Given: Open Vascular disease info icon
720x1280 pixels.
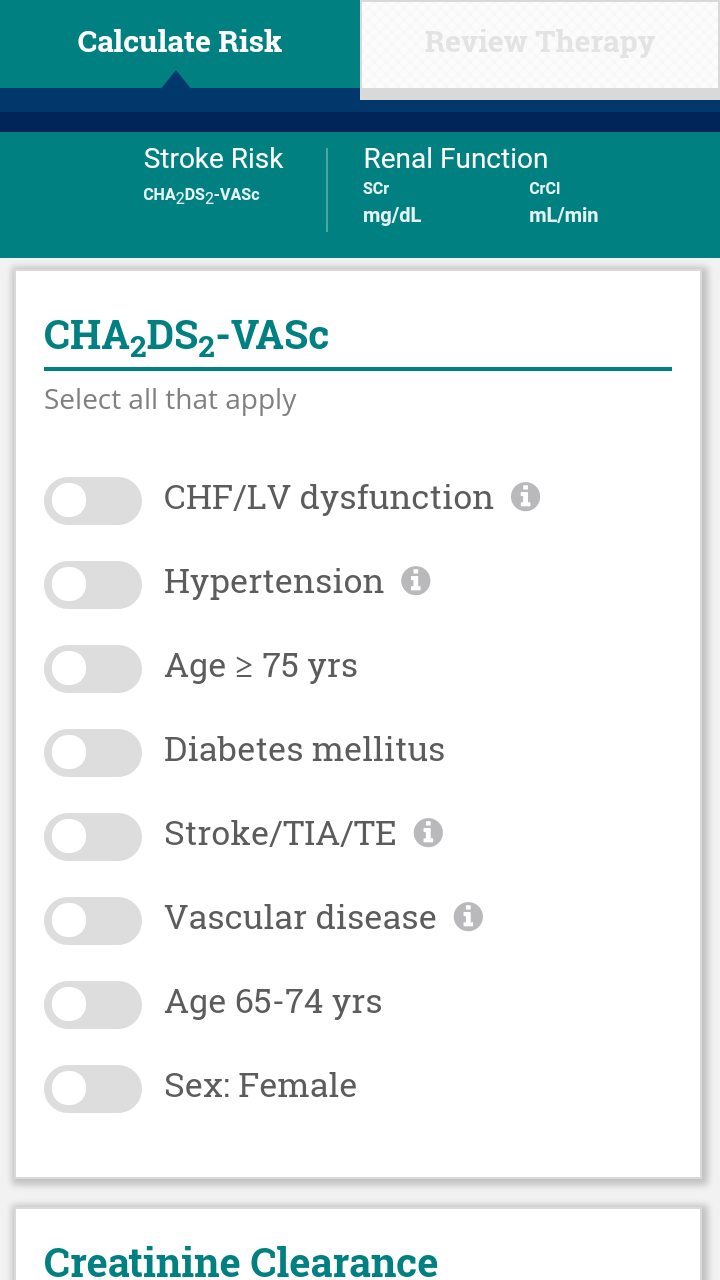Looking at the screenshot, I should [468, 916].
